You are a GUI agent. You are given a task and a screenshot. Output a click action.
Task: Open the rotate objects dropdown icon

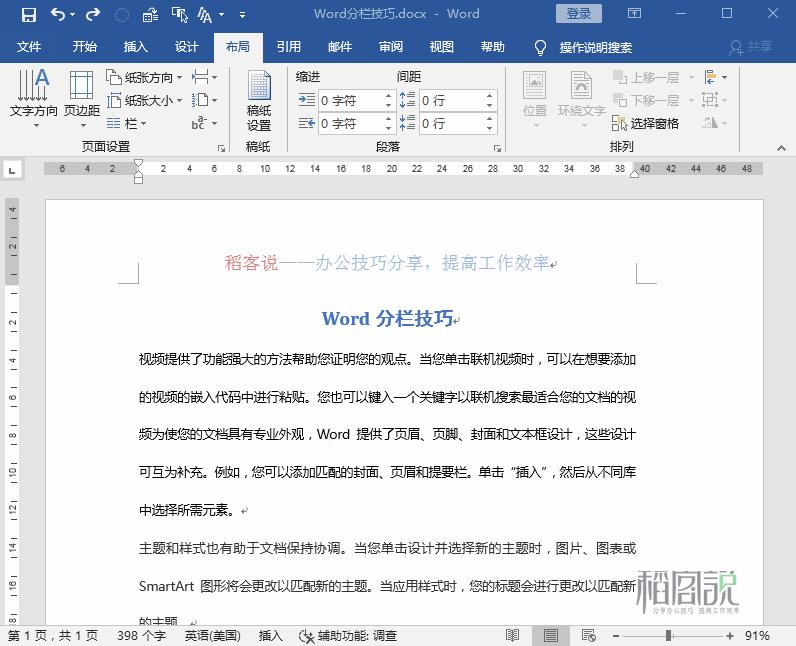pos(715,123)
